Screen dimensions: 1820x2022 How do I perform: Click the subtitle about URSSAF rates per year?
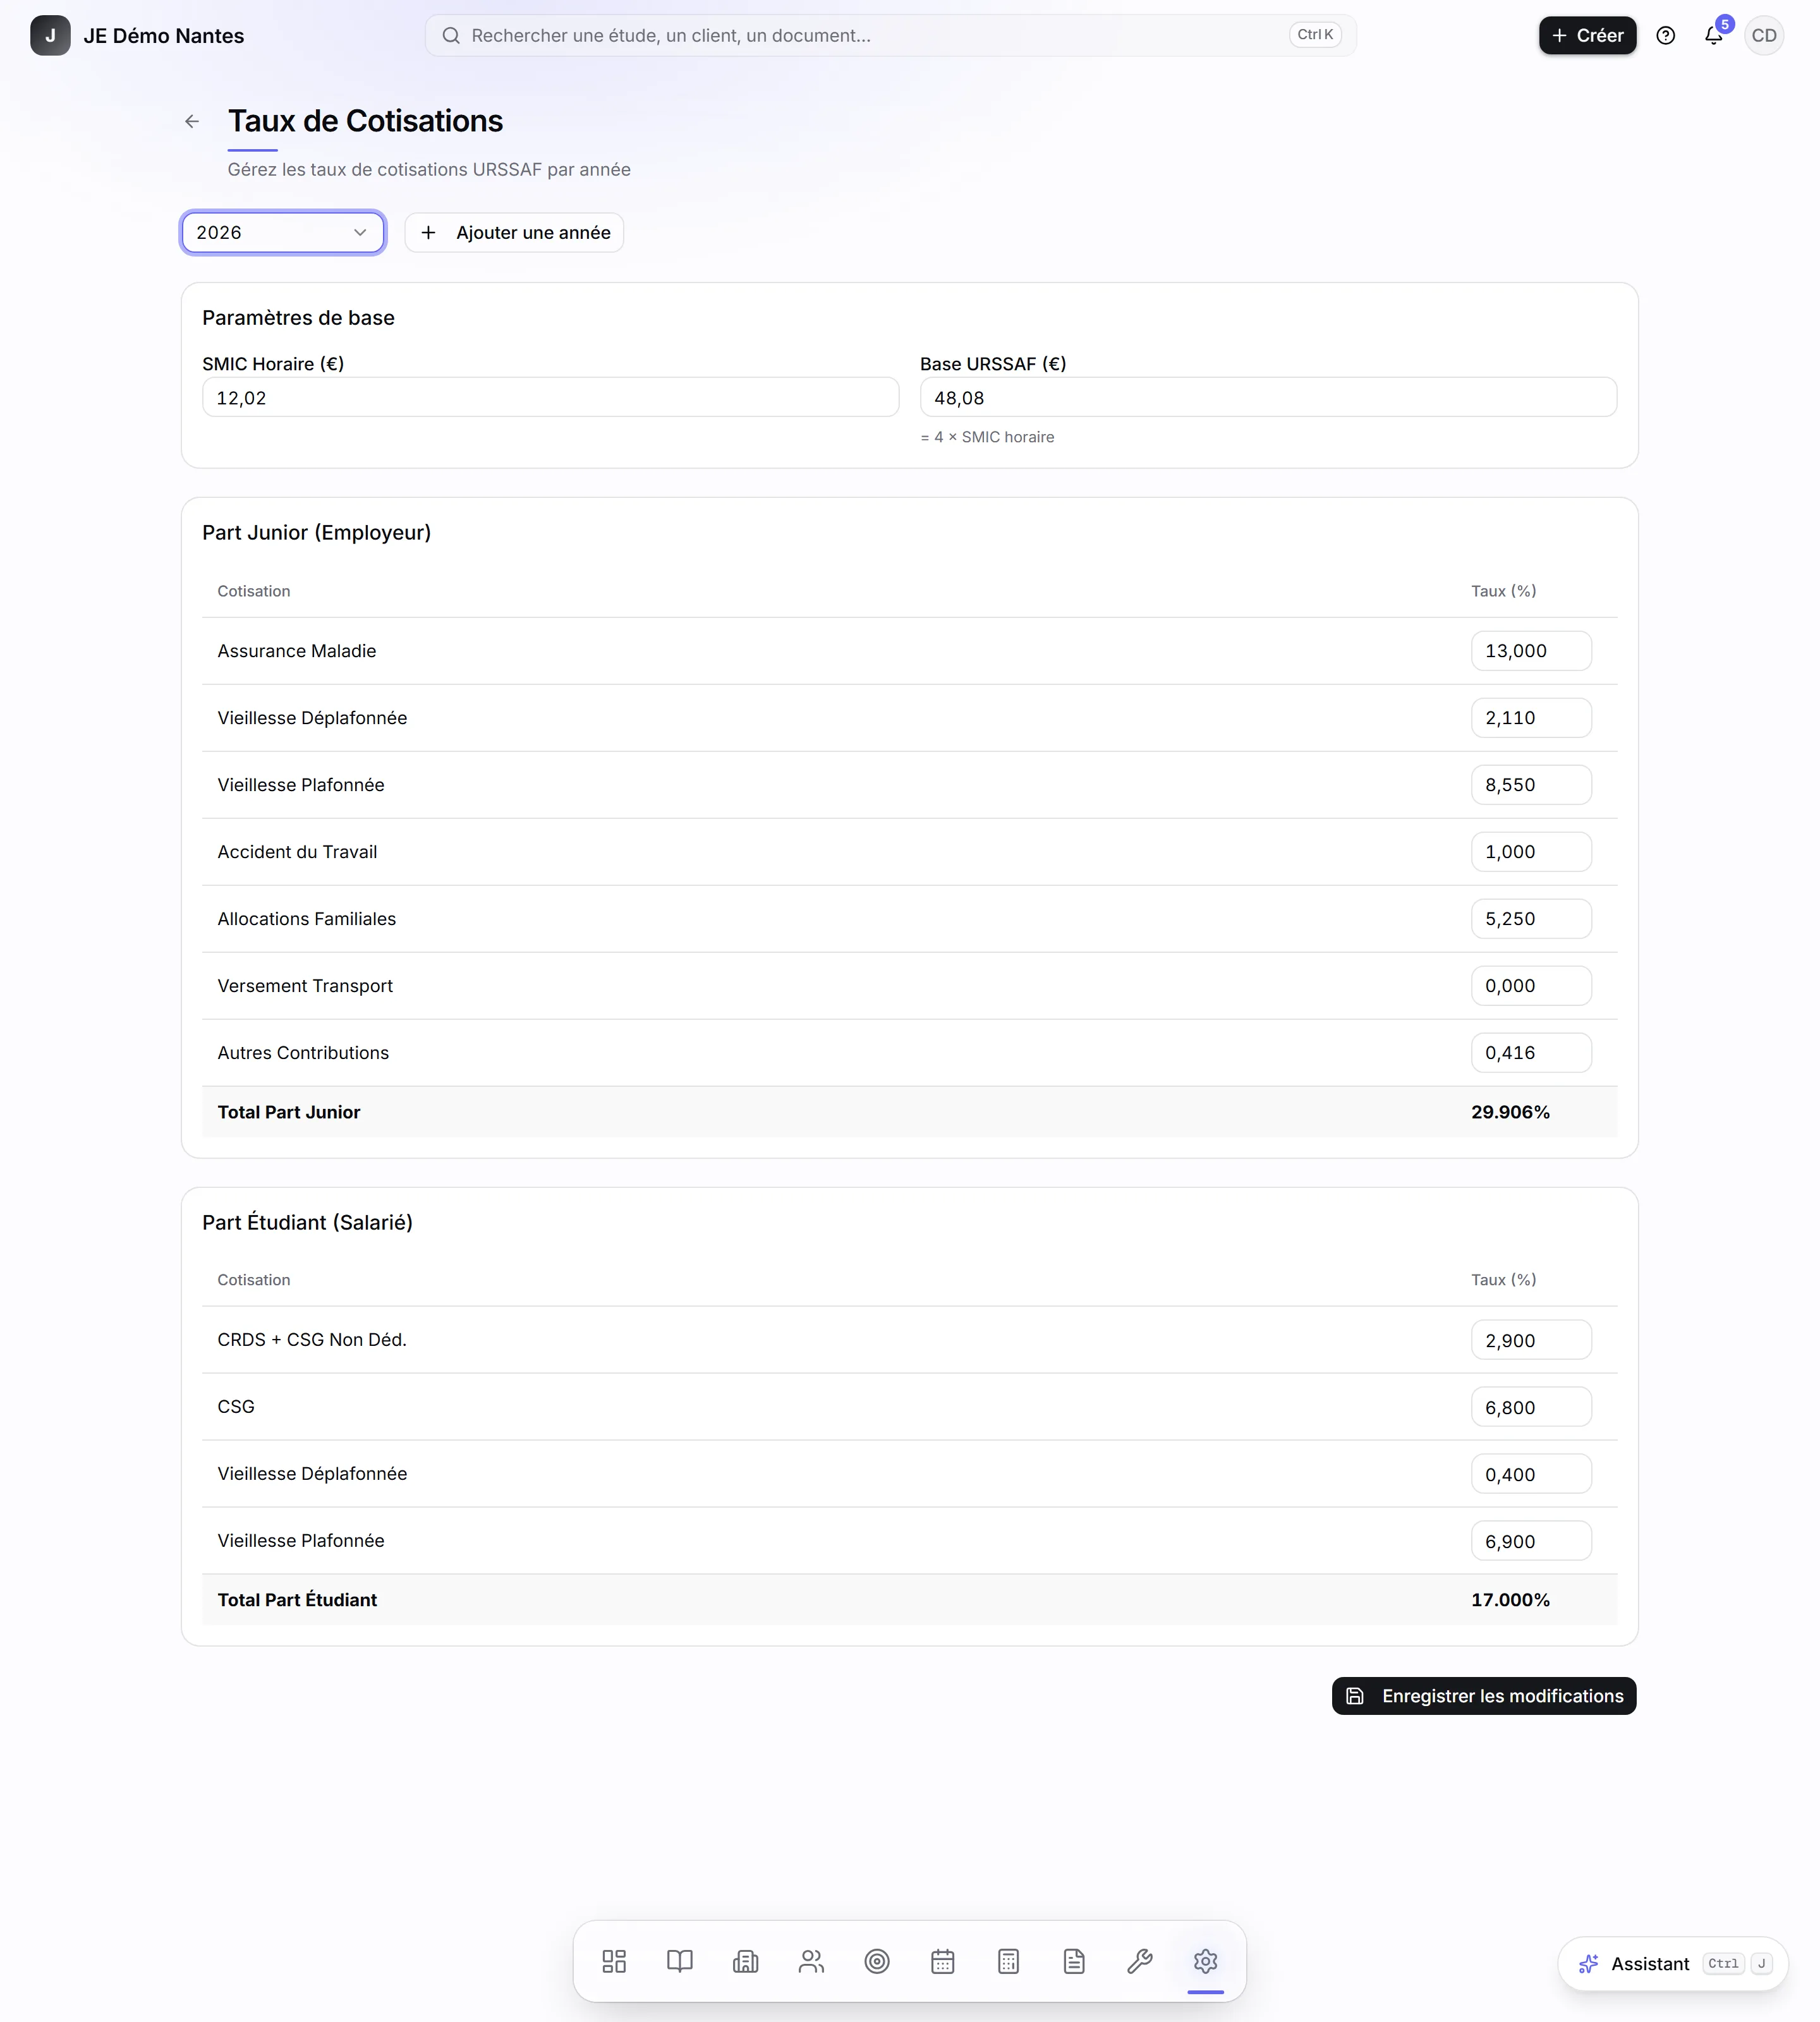[429, 170]
